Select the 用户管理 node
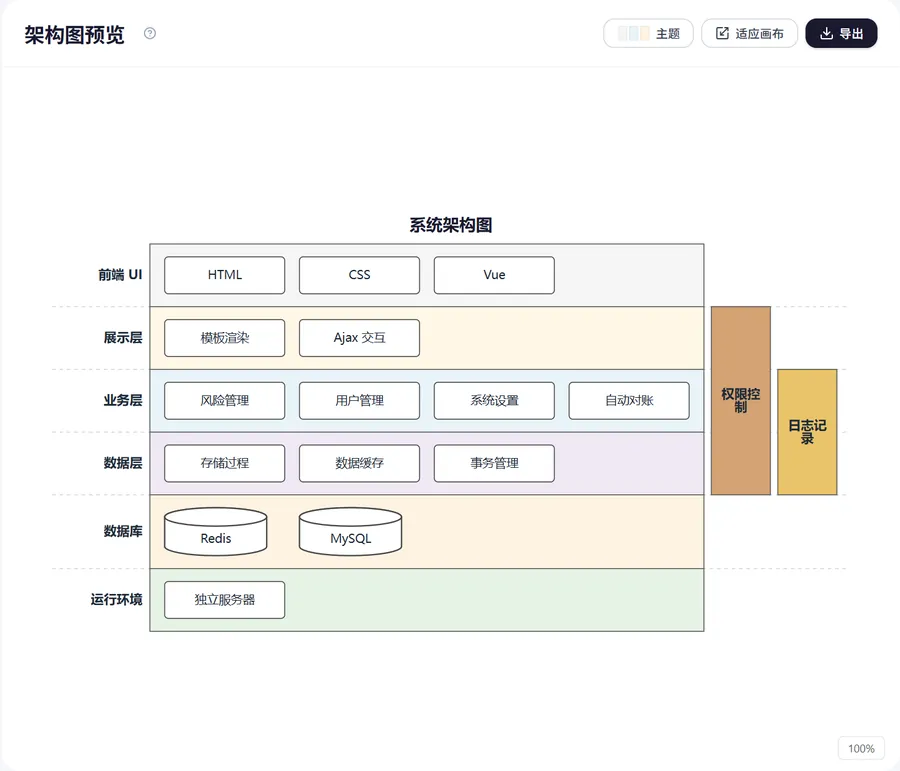Viewport: 900px width, 771px height. pyautogui.click(x=359, y=401)
